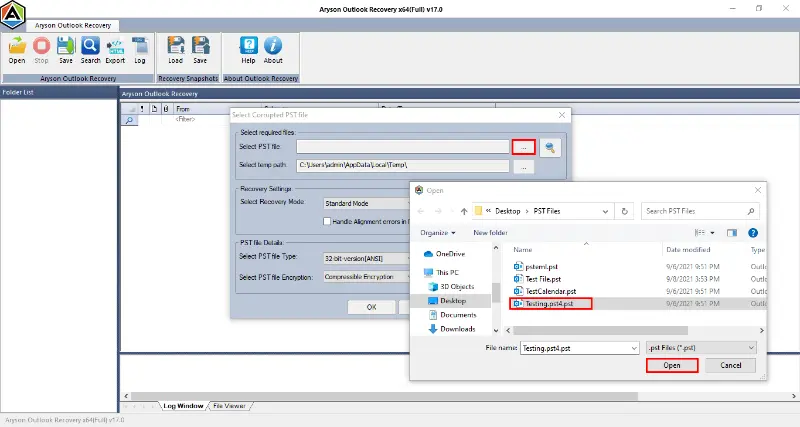Click Desktop in the breadcrumb path
The height and width of the screenshot is (427, 800).
coord(508,211)
